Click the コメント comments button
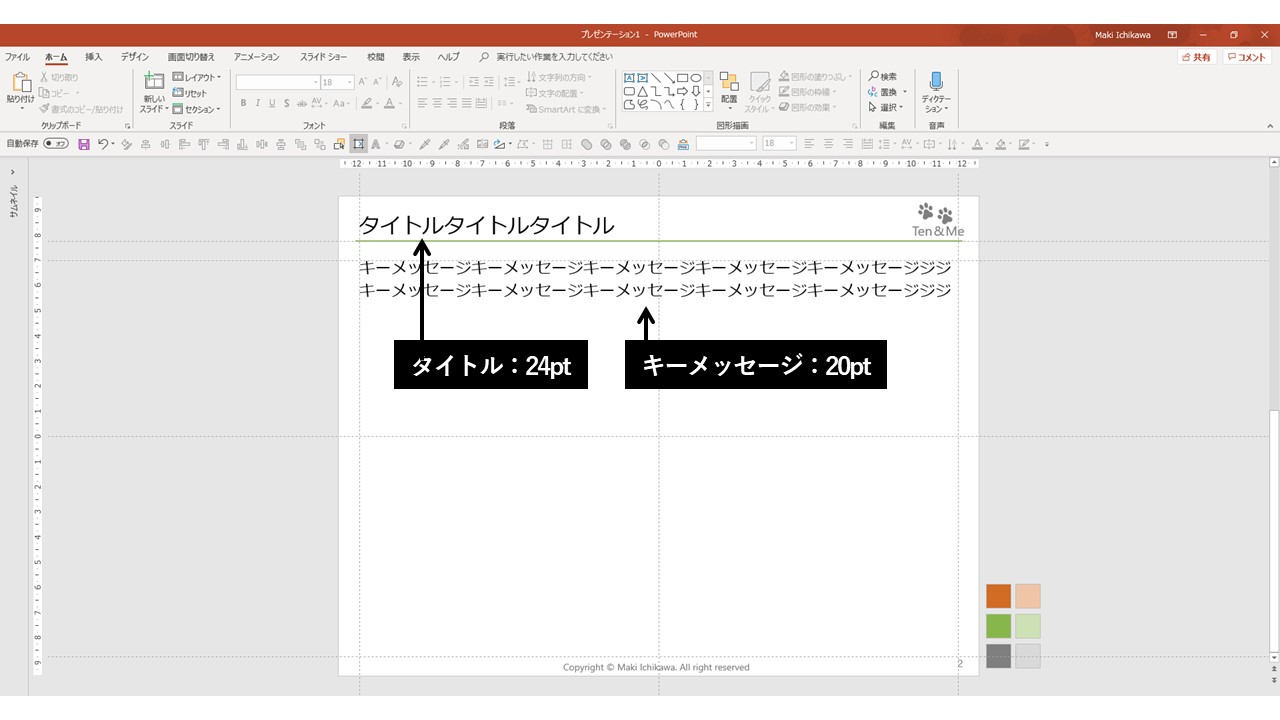The image size is (1280, 720). tap(1247, 57)
